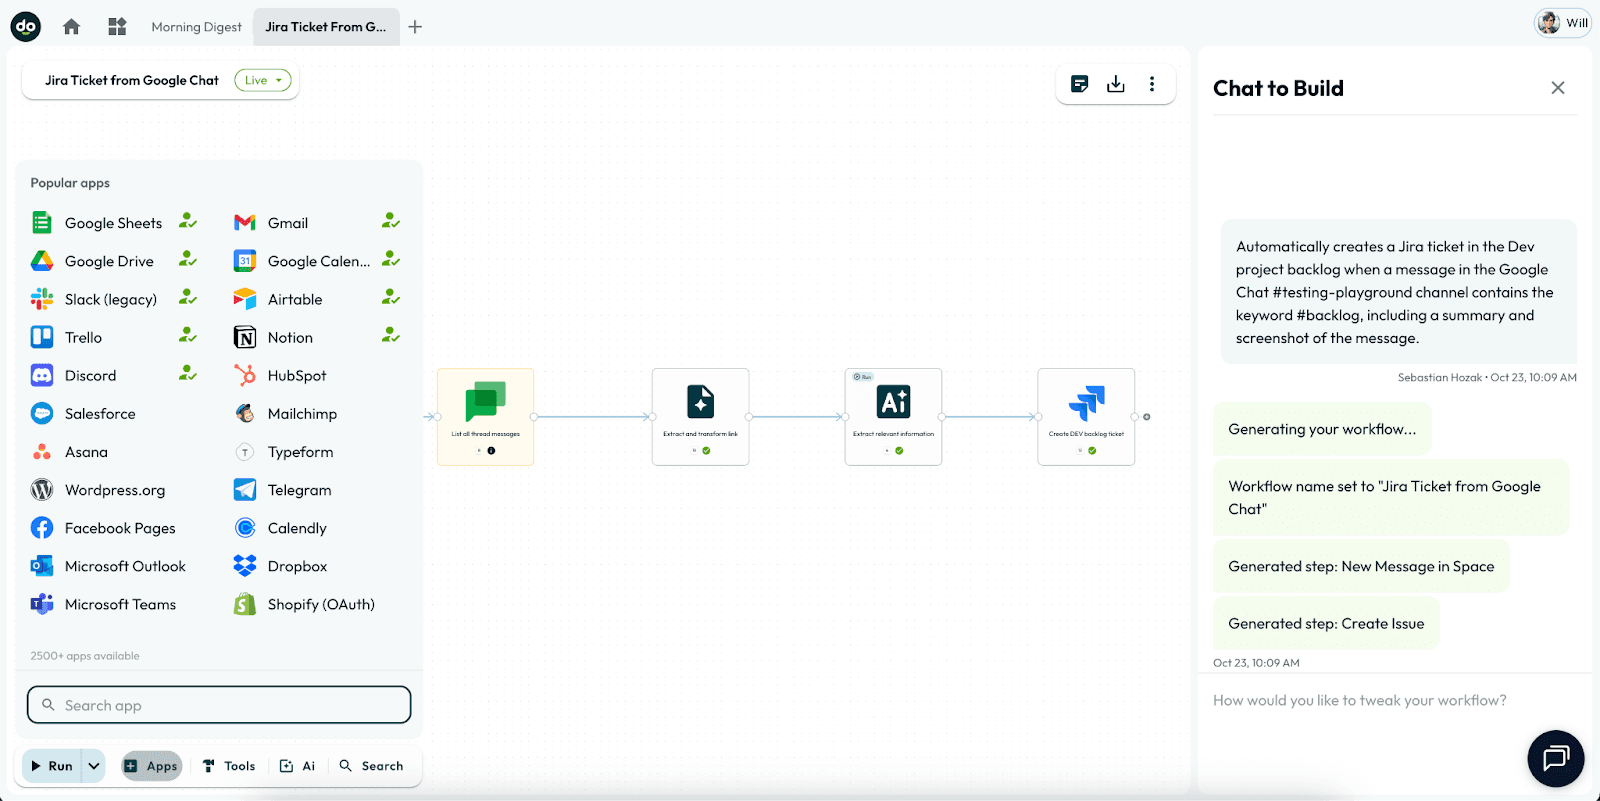Close the Chat to Build panel
This screenshot has height=801, width=1600.
(x=1557, y=88)
